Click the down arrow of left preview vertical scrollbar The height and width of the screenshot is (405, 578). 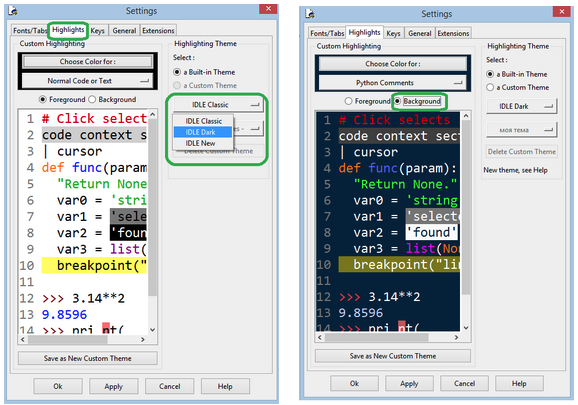tap(153, 329)
